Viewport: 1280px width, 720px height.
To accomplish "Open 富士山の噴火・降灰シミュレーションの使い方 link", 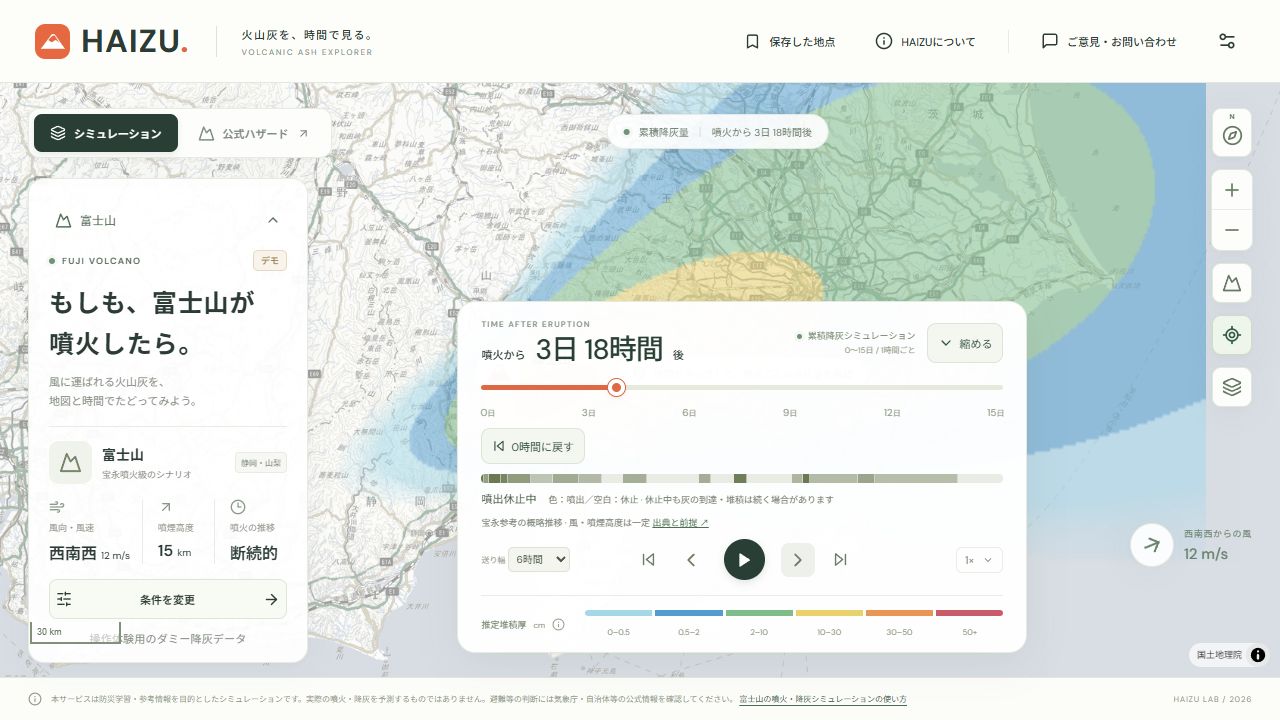I will click(x=823, y=699).
